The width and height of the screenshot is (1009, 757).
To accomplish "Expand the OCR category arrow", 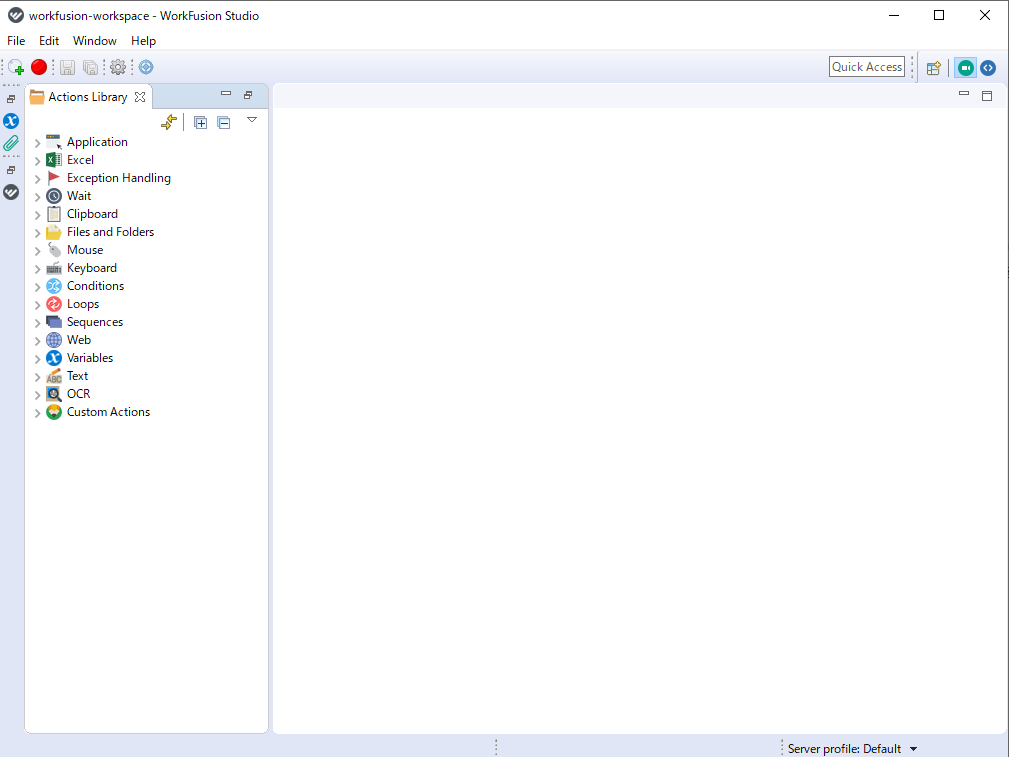I will pos(37,395).
